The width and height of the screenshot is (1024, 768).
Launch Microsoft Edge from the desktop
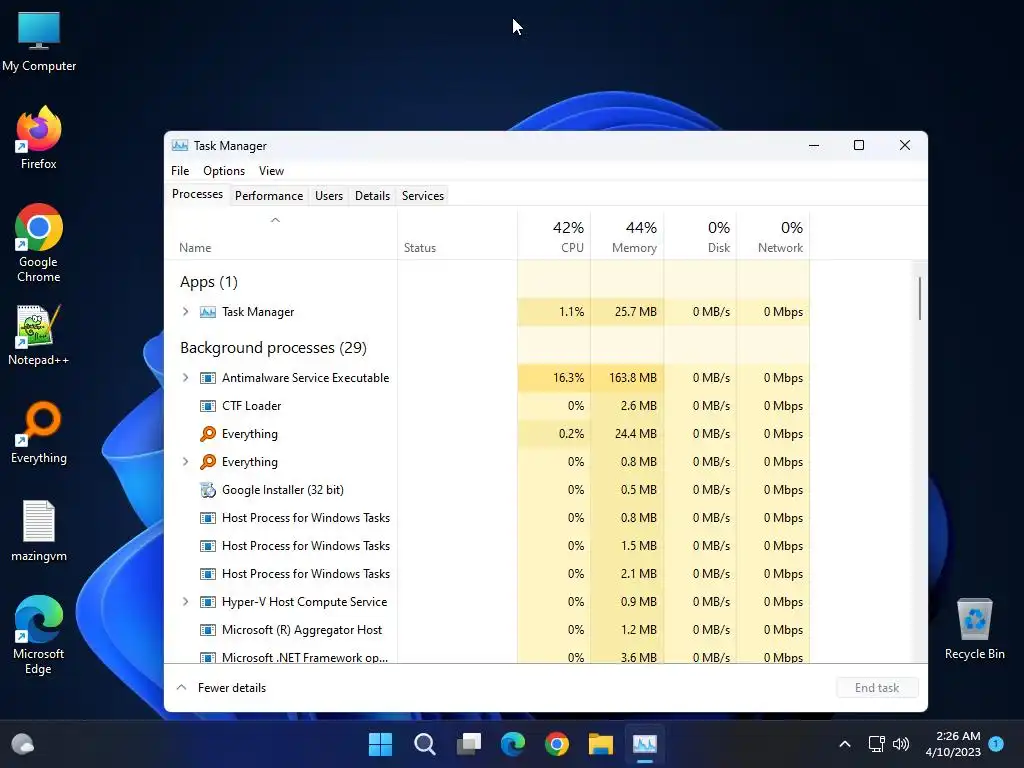(x=39, y=635)
